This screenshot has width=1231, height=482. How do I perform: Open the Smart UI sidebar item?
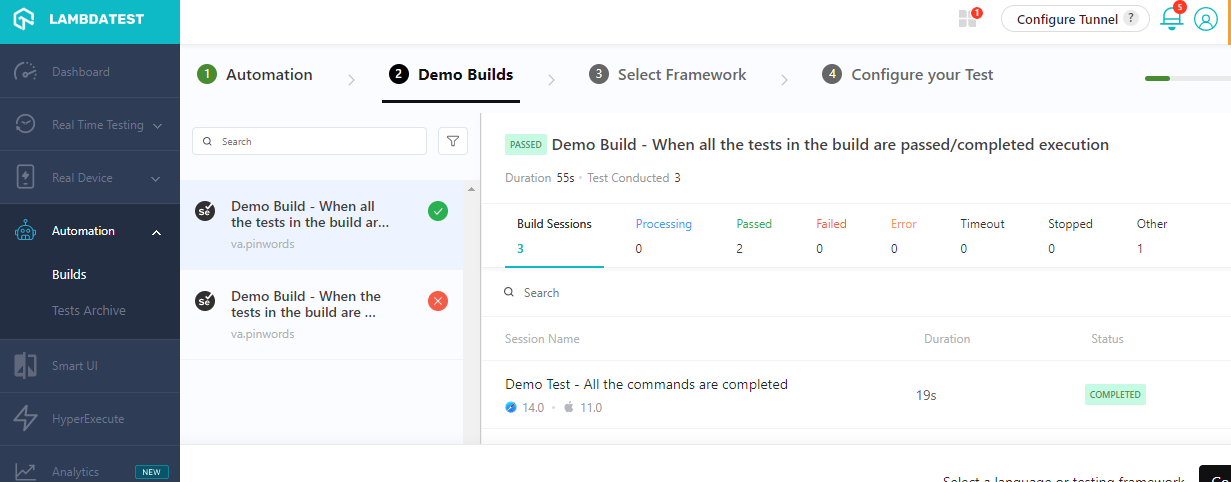click(90, 366)
